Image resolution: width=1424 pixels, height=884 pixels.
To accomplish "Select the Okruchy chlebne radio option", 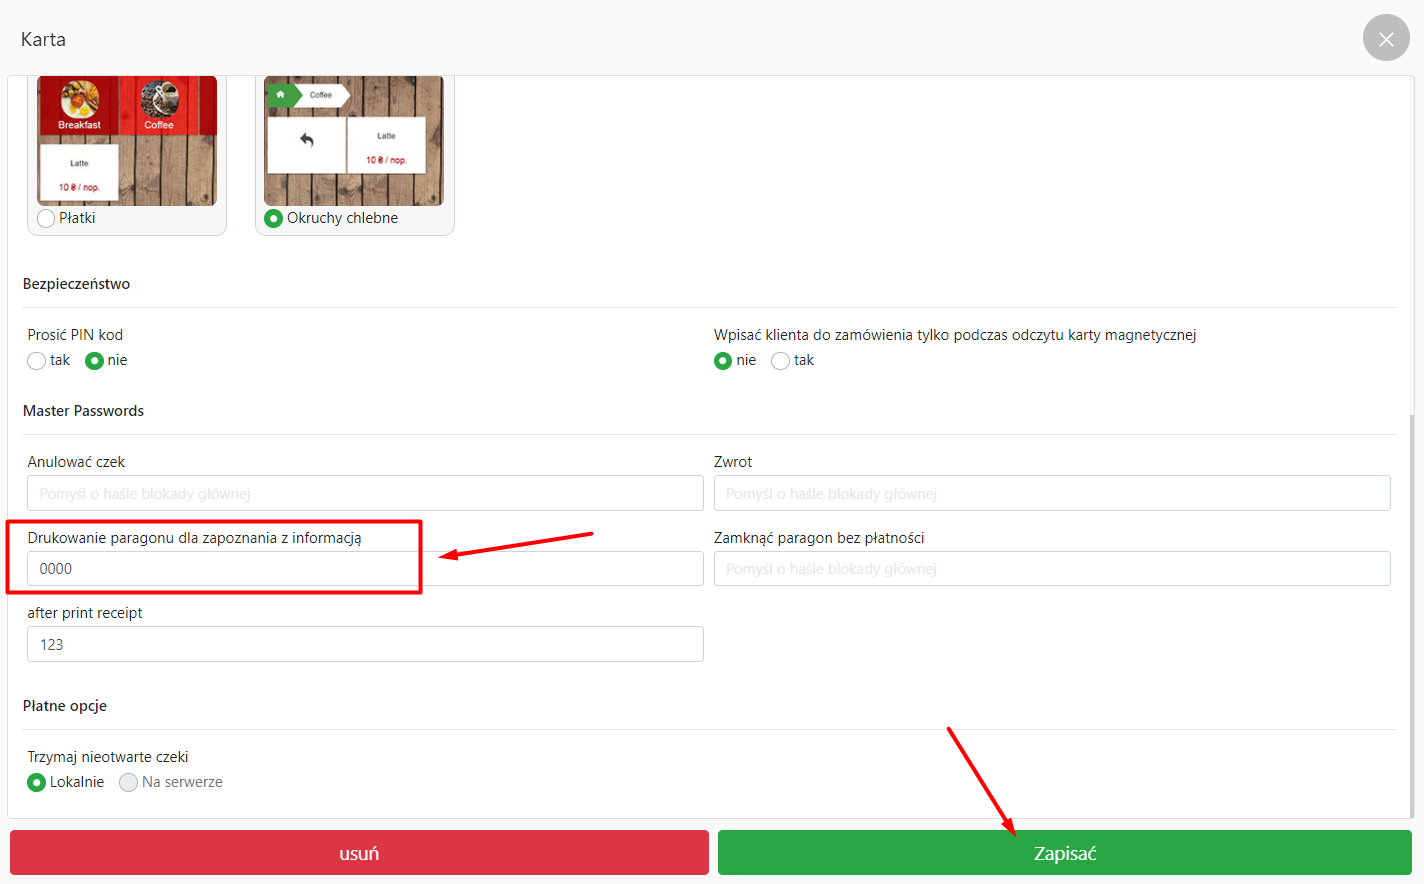I will 274,218.
